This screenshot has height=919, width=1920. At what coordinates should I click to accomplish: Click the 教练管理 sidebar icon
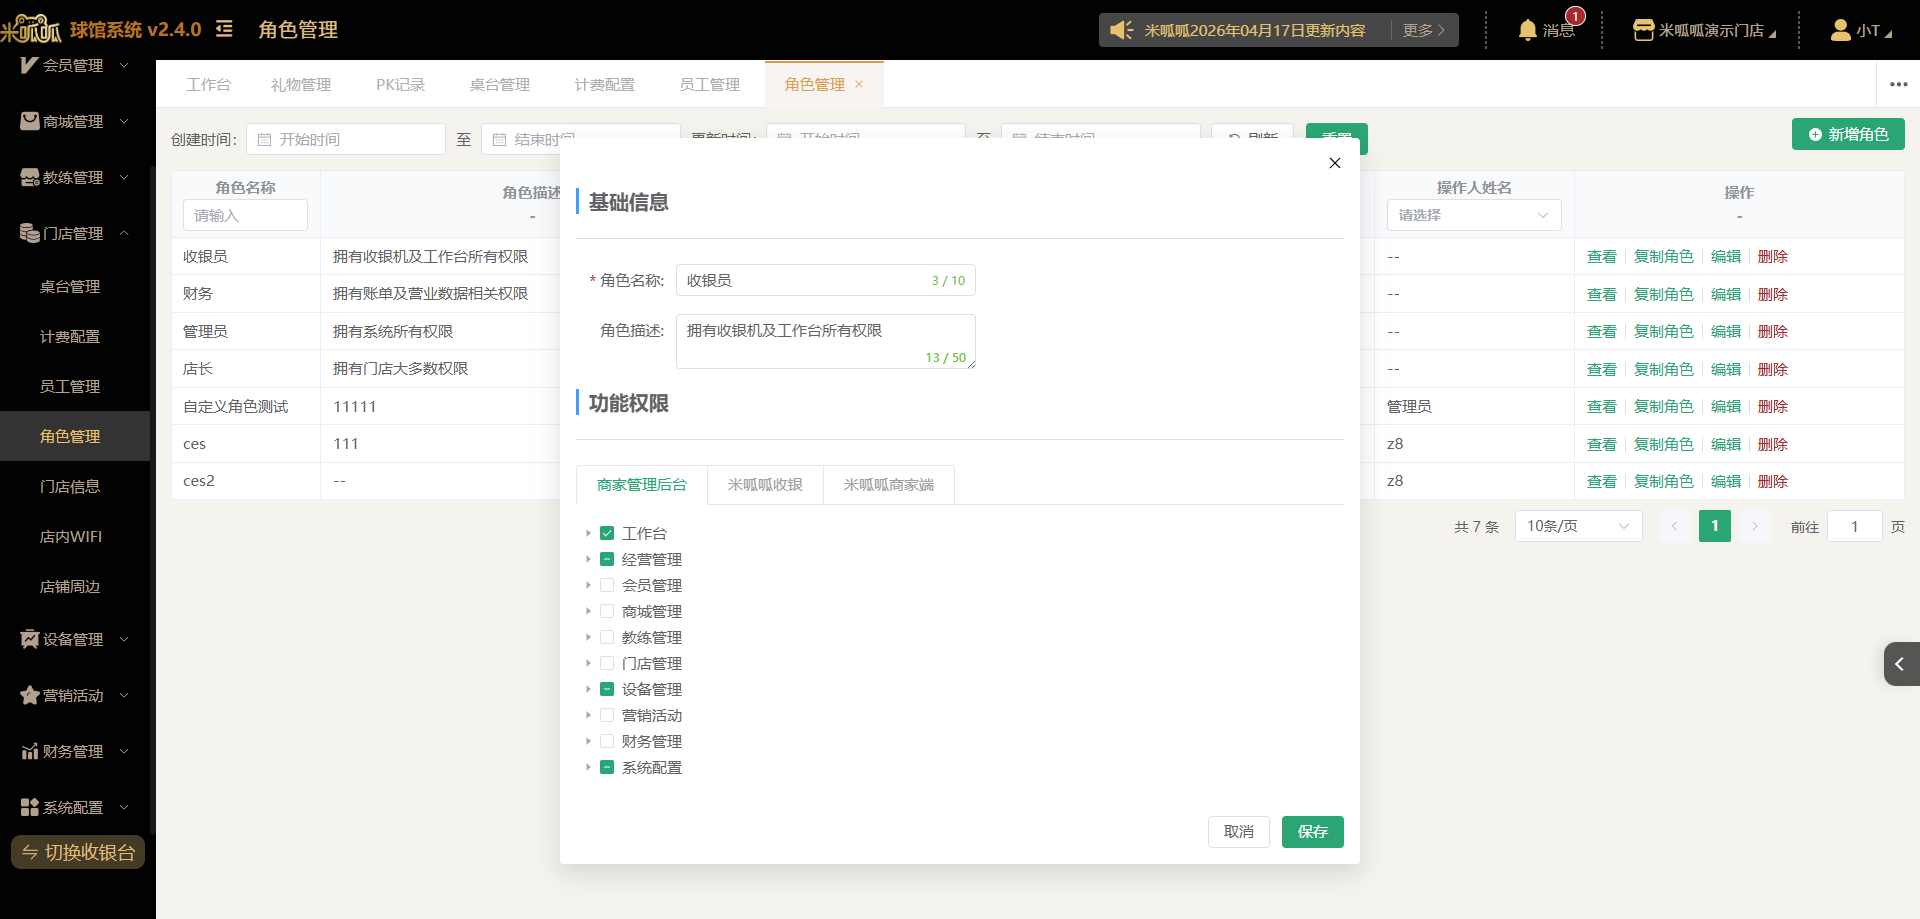[30, 177]
